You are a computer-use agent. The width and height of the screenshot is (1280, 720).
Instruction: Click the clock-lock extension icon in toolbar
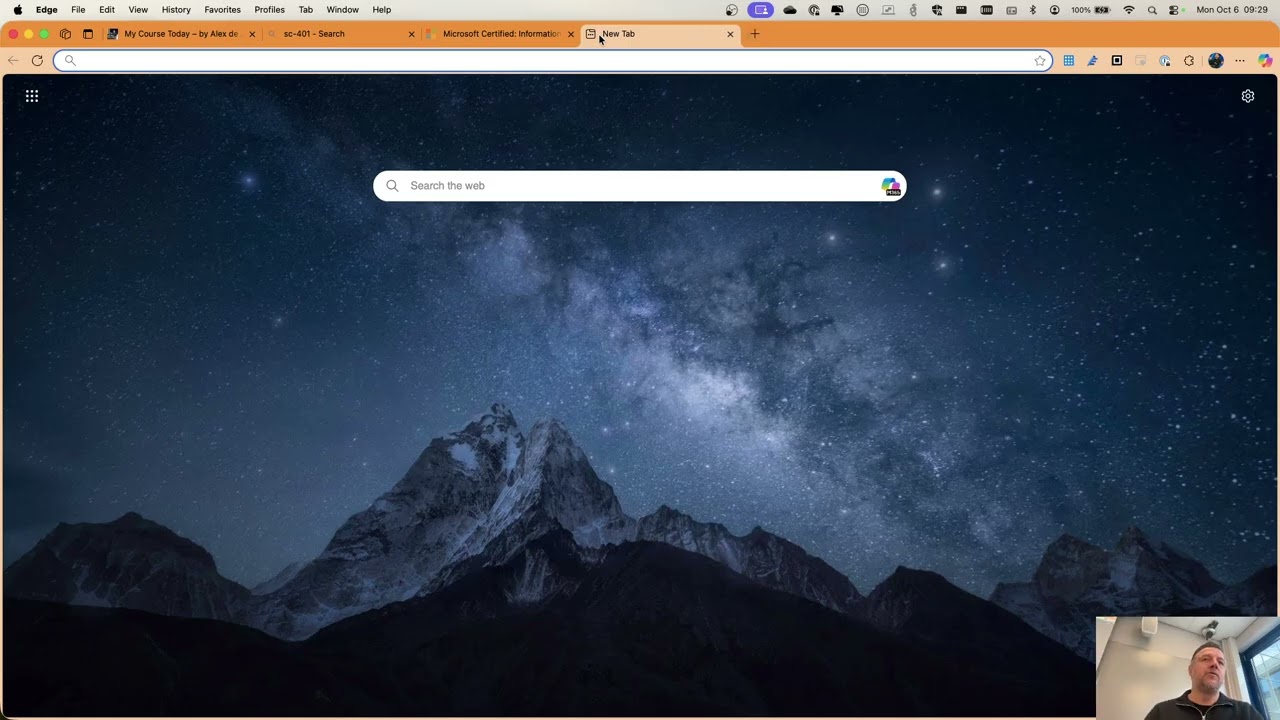1165,61
